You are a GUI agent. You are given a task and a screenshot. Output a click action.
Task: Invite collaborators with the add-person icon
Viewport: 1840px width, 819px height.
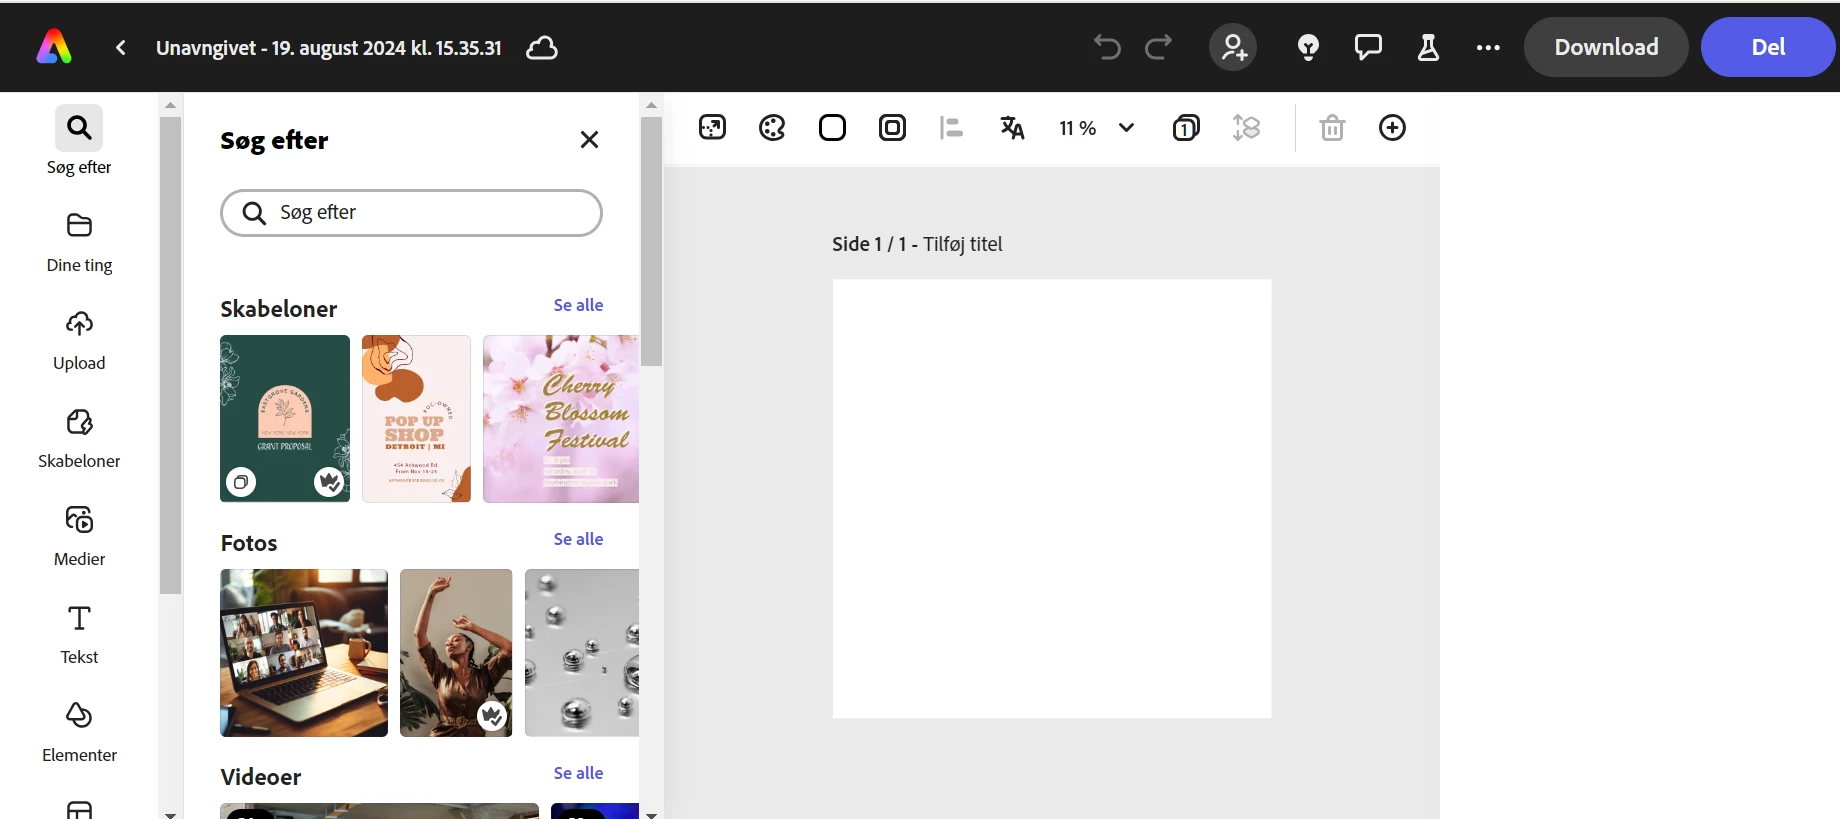[x=1233, y=47]
